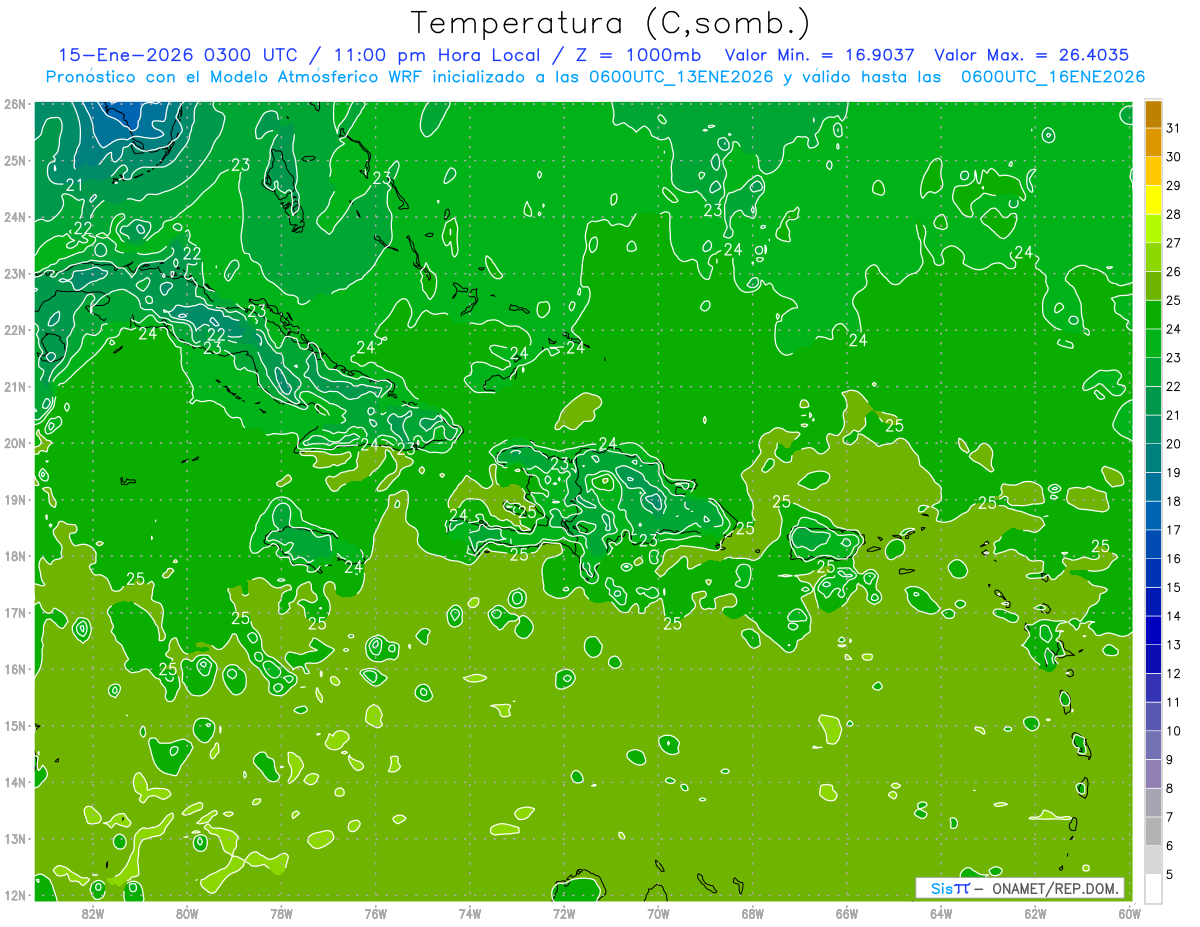Click the blue legend block between 15 and 16

tap(1153, 573)
